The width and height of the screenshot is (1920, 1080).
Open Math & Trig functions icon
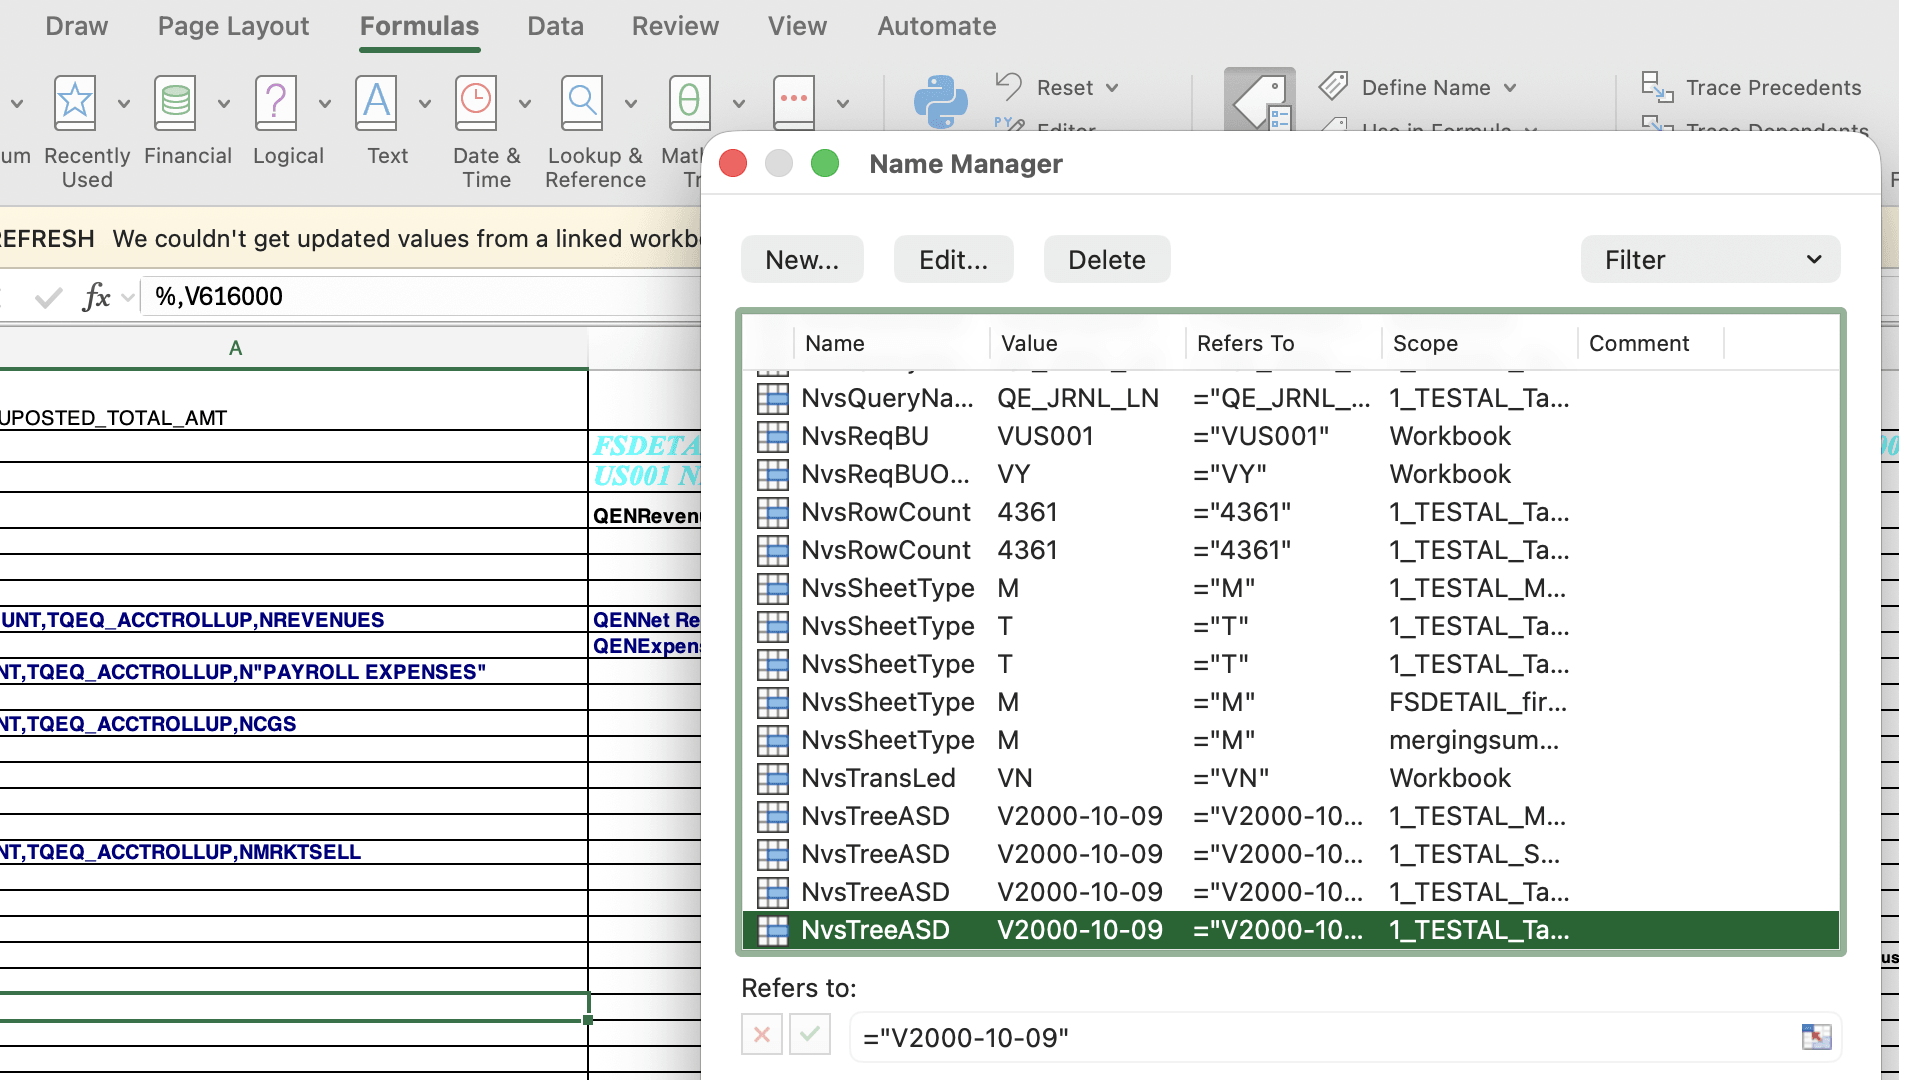[x=690, y=103]
